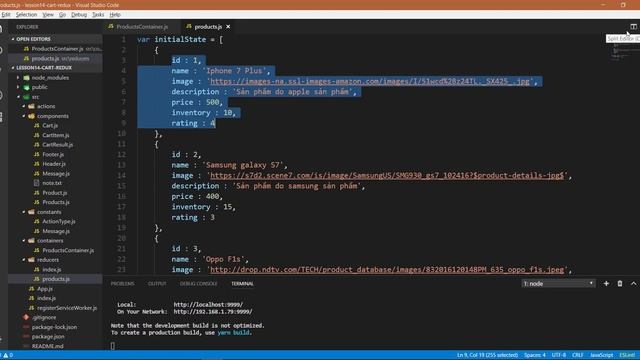Click the Amazon image URL link
This screenshot has height=360, width=640.
click(x=369, y=81)
